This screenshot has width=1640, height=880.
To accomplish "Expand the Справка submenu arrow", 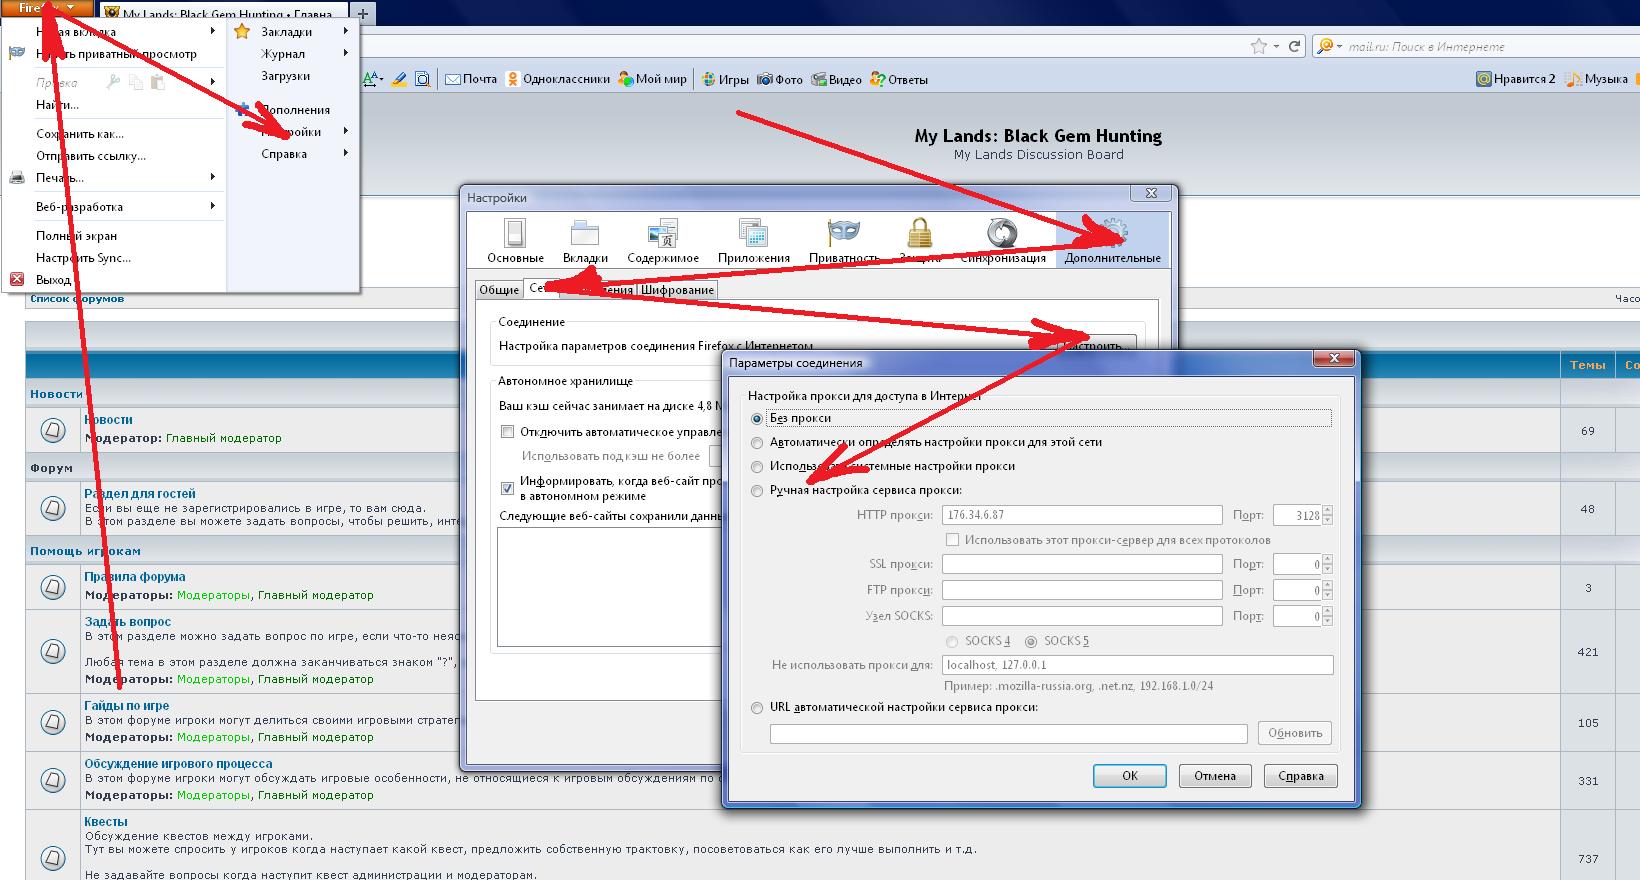I will tap(346, 153).
